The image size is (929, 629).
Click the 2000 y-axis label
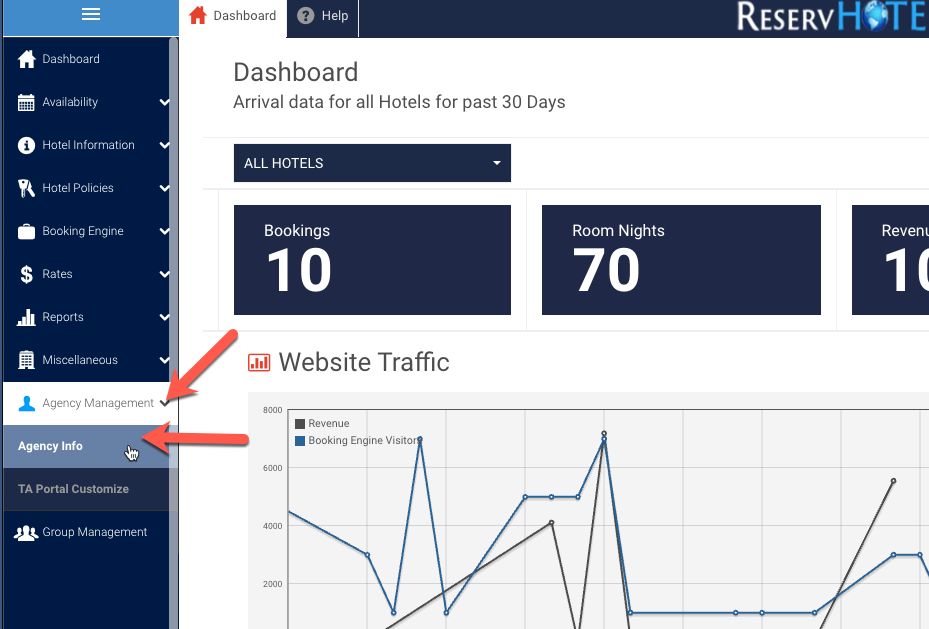click(273, 584)
